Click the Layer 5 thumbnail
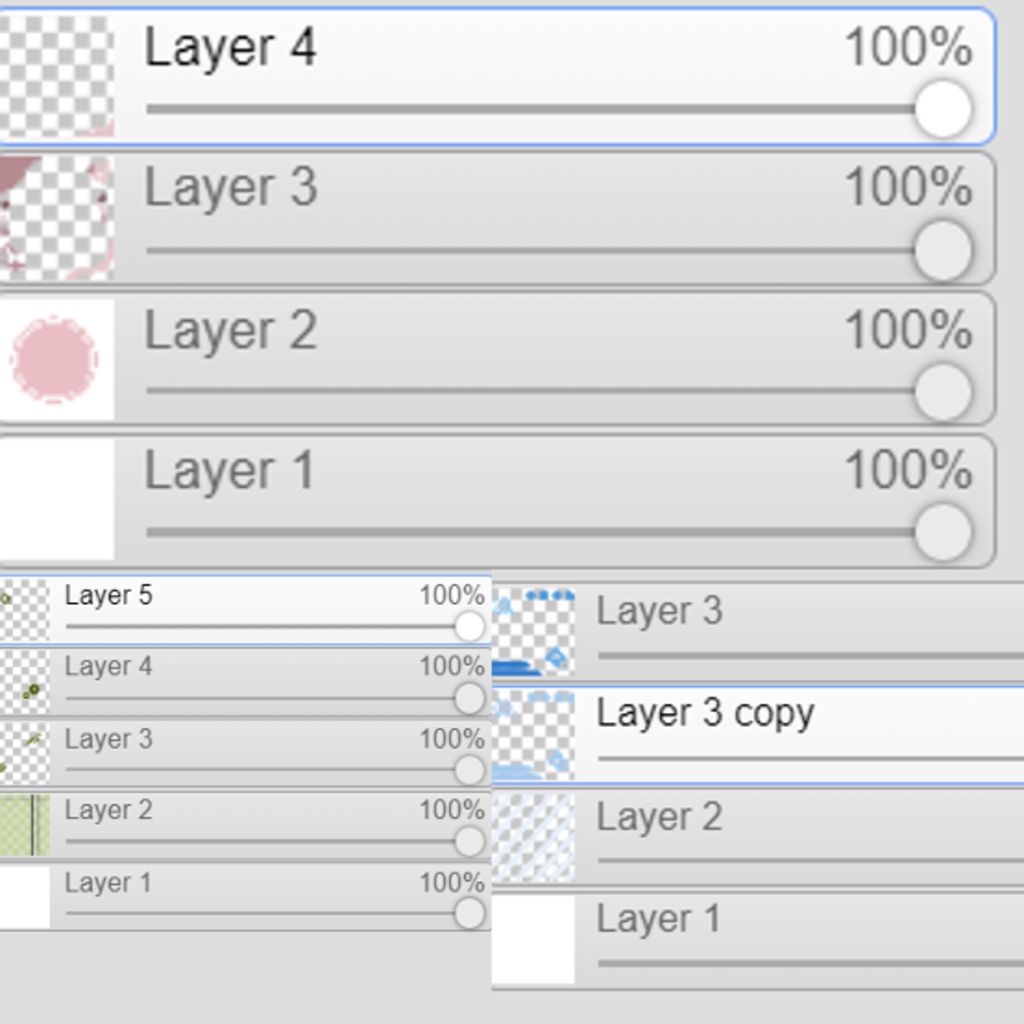Screen dimensions: 1024x1024 (24, 610)
